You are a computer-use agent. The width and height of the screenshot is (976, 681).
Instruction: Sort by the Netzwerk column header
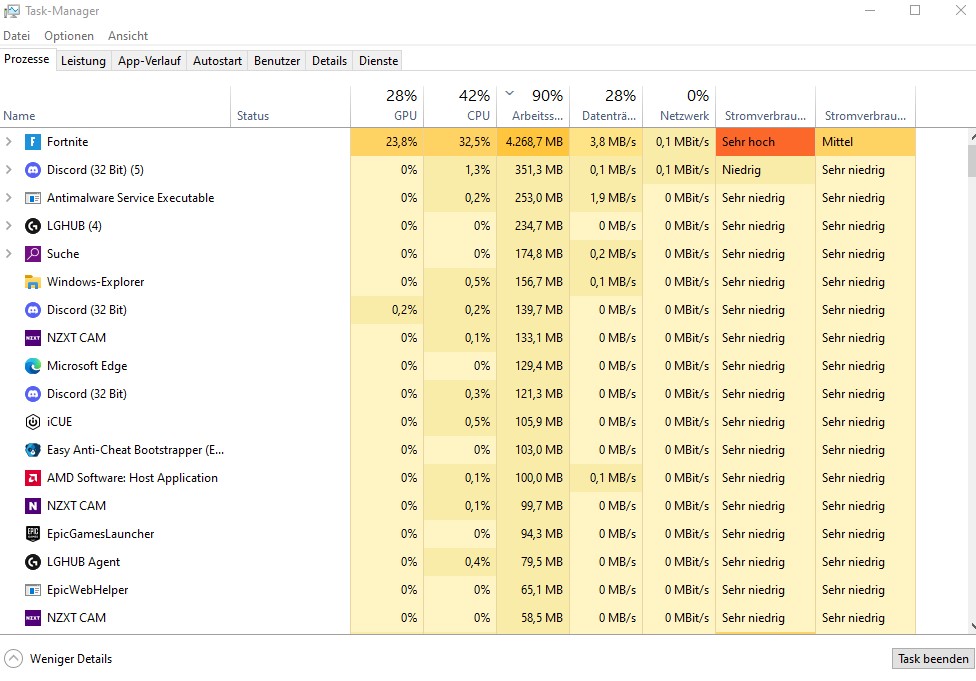tap(679, 106)
